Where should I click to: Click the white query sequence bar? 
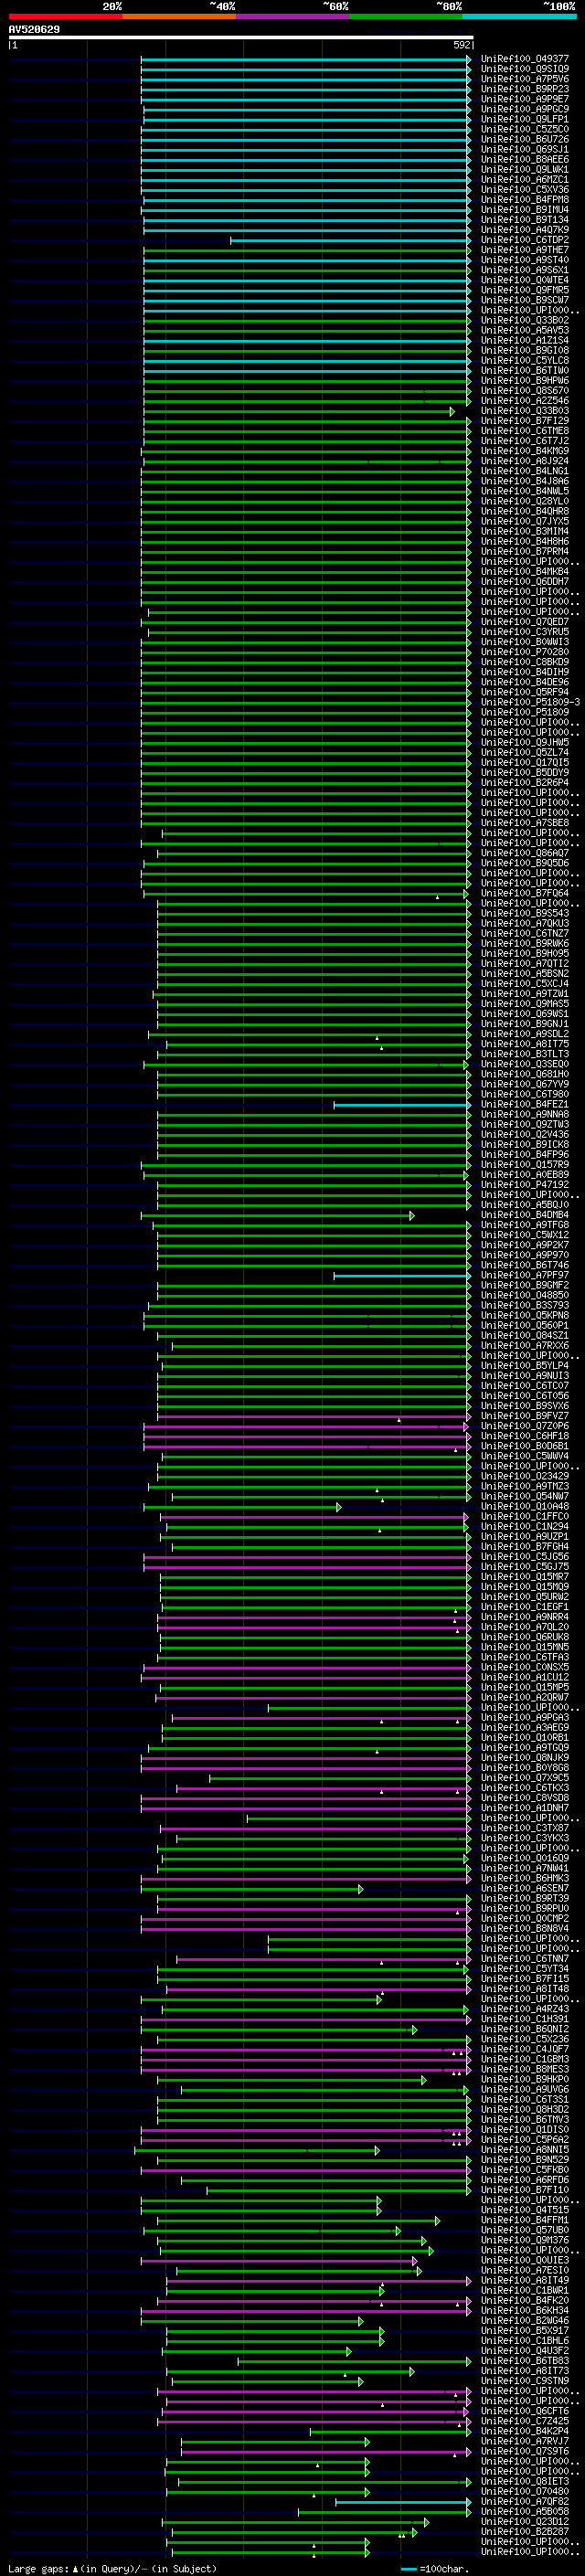(x=241, y=38)
